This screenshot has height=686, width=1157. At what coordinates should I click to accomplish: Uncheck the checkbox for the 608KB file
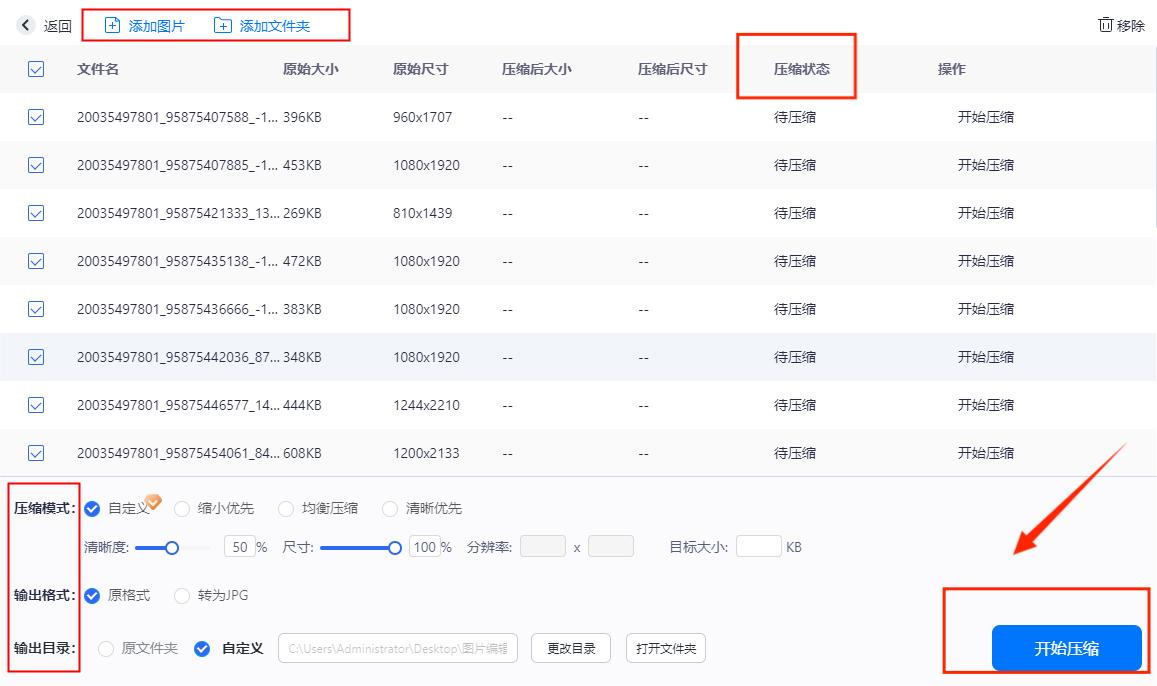(x=36, y=453)
